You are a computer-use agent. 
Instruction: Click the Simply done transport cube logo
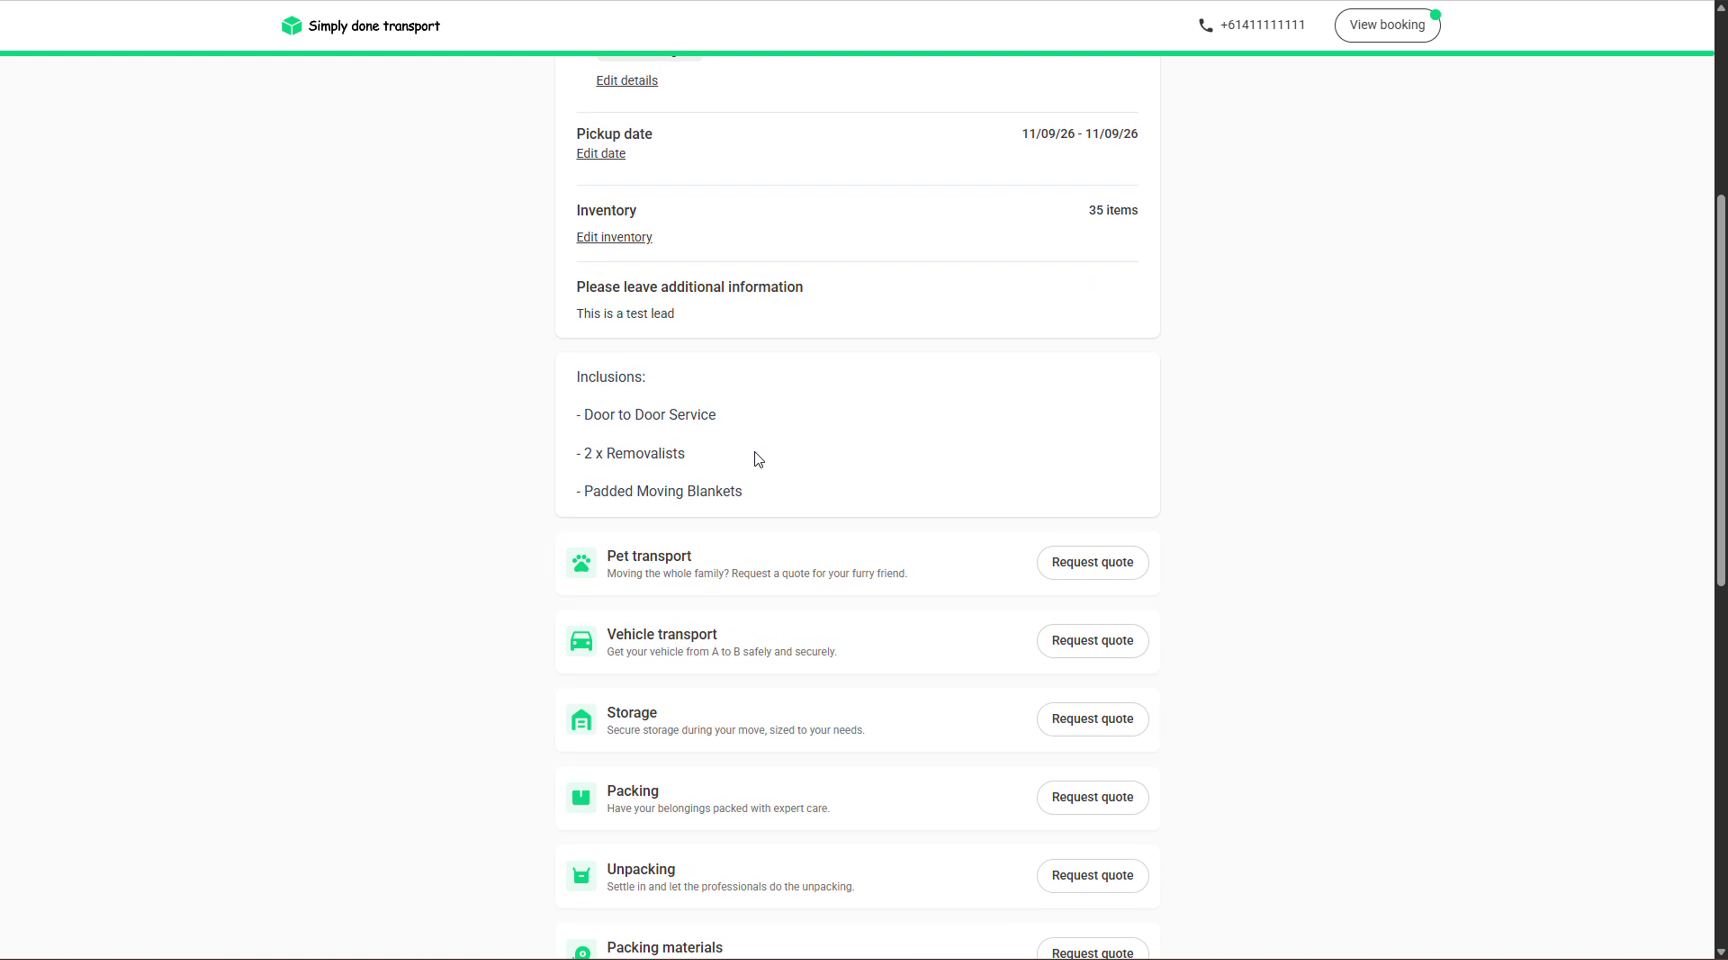[x=291, y=26]
